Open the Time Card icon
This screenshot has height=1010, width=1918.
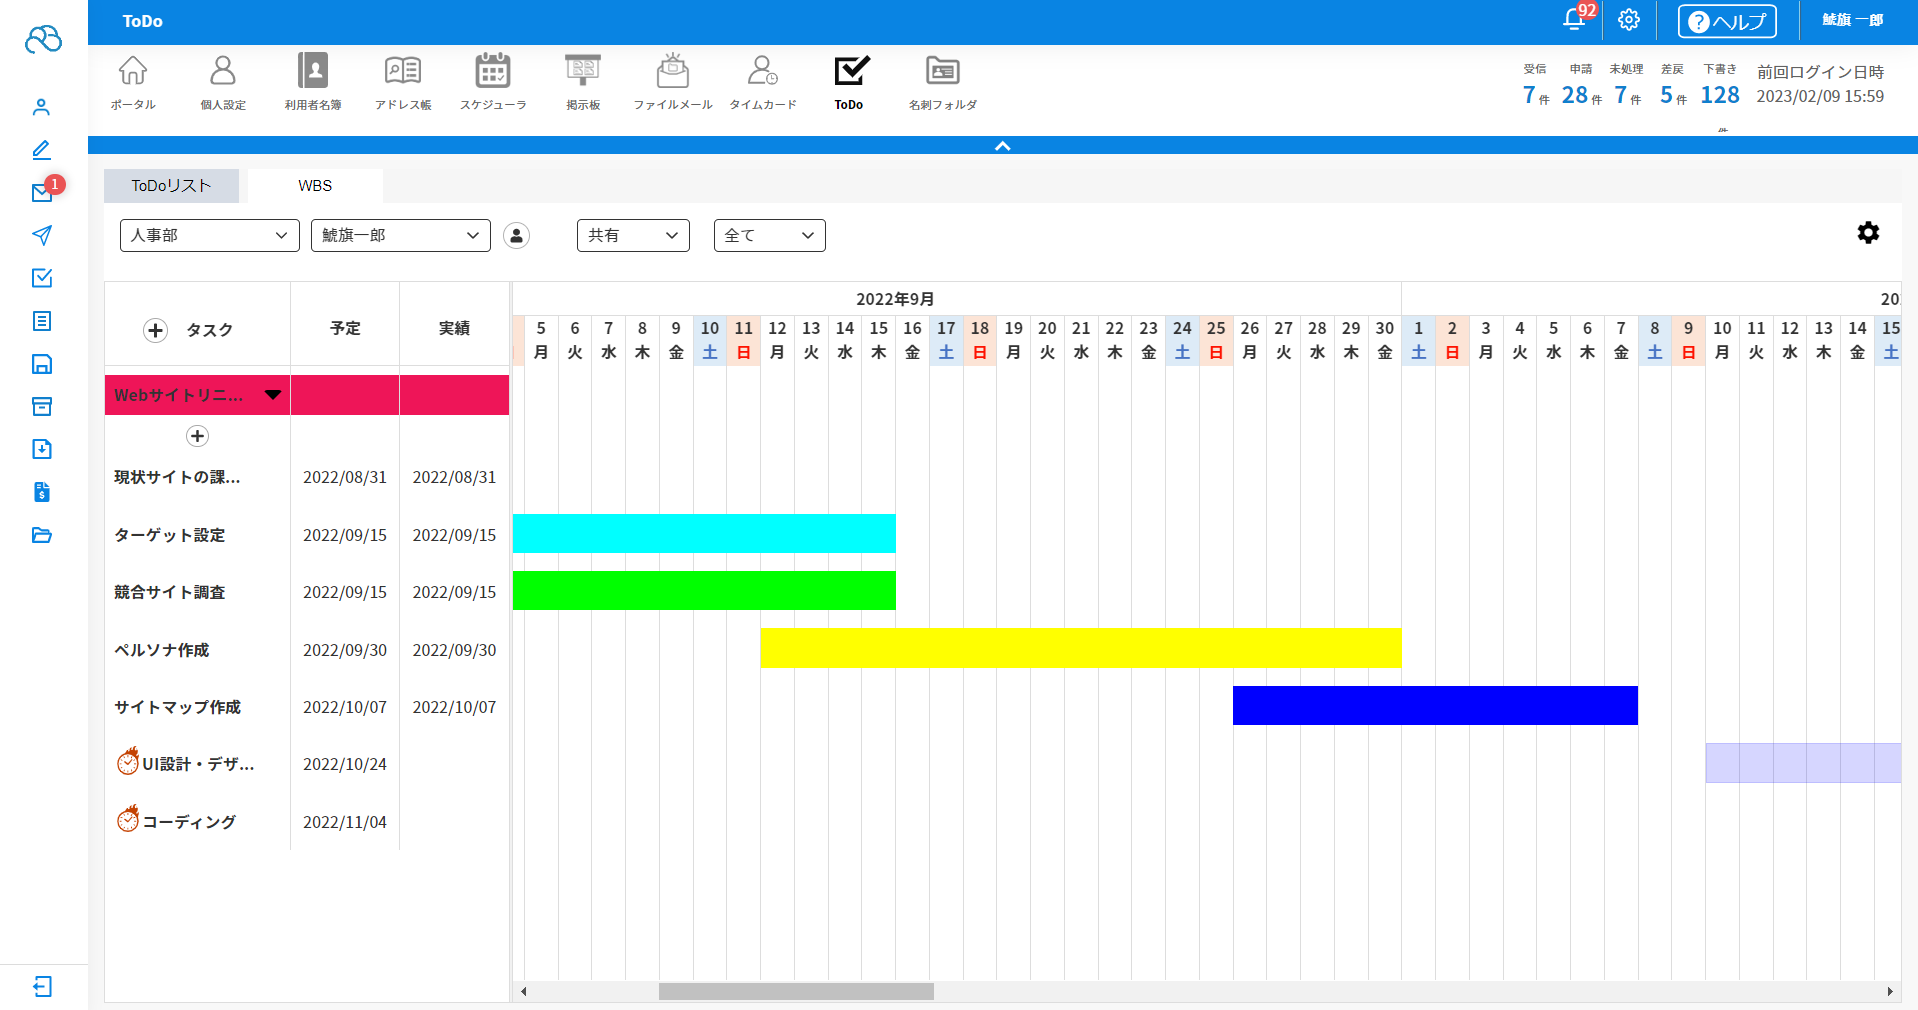(762, 80)
